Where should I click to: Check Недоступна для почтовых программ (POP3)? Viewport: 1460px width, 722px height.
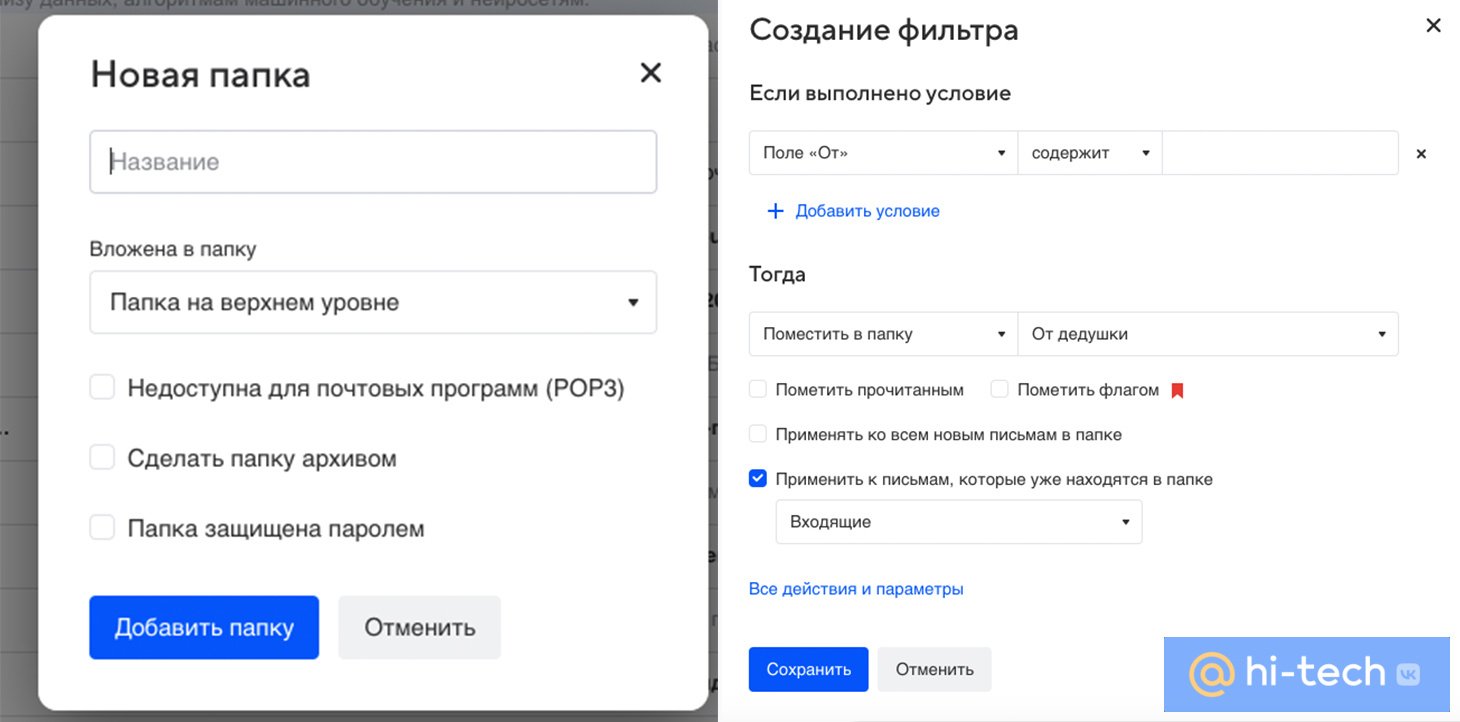click(102, 387)
